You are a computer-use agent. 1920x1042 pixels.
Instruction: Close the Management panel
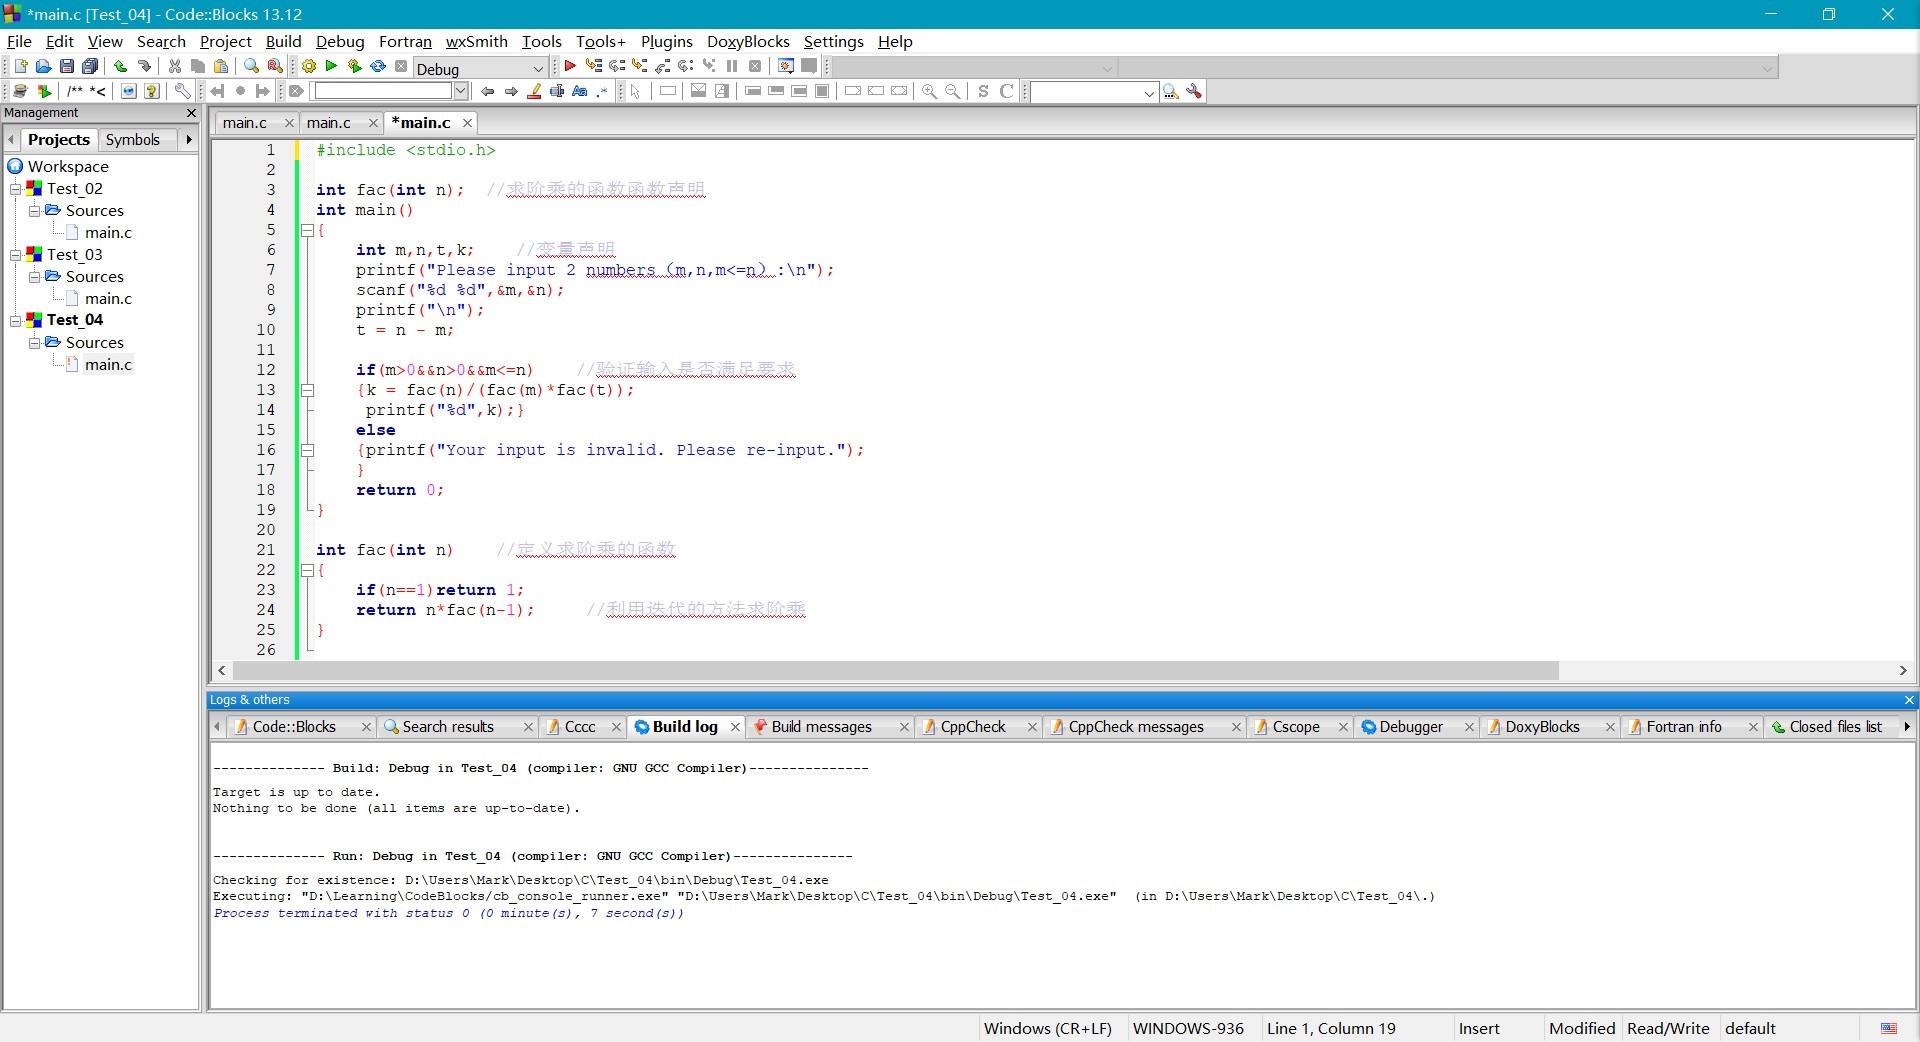[191, 113]
